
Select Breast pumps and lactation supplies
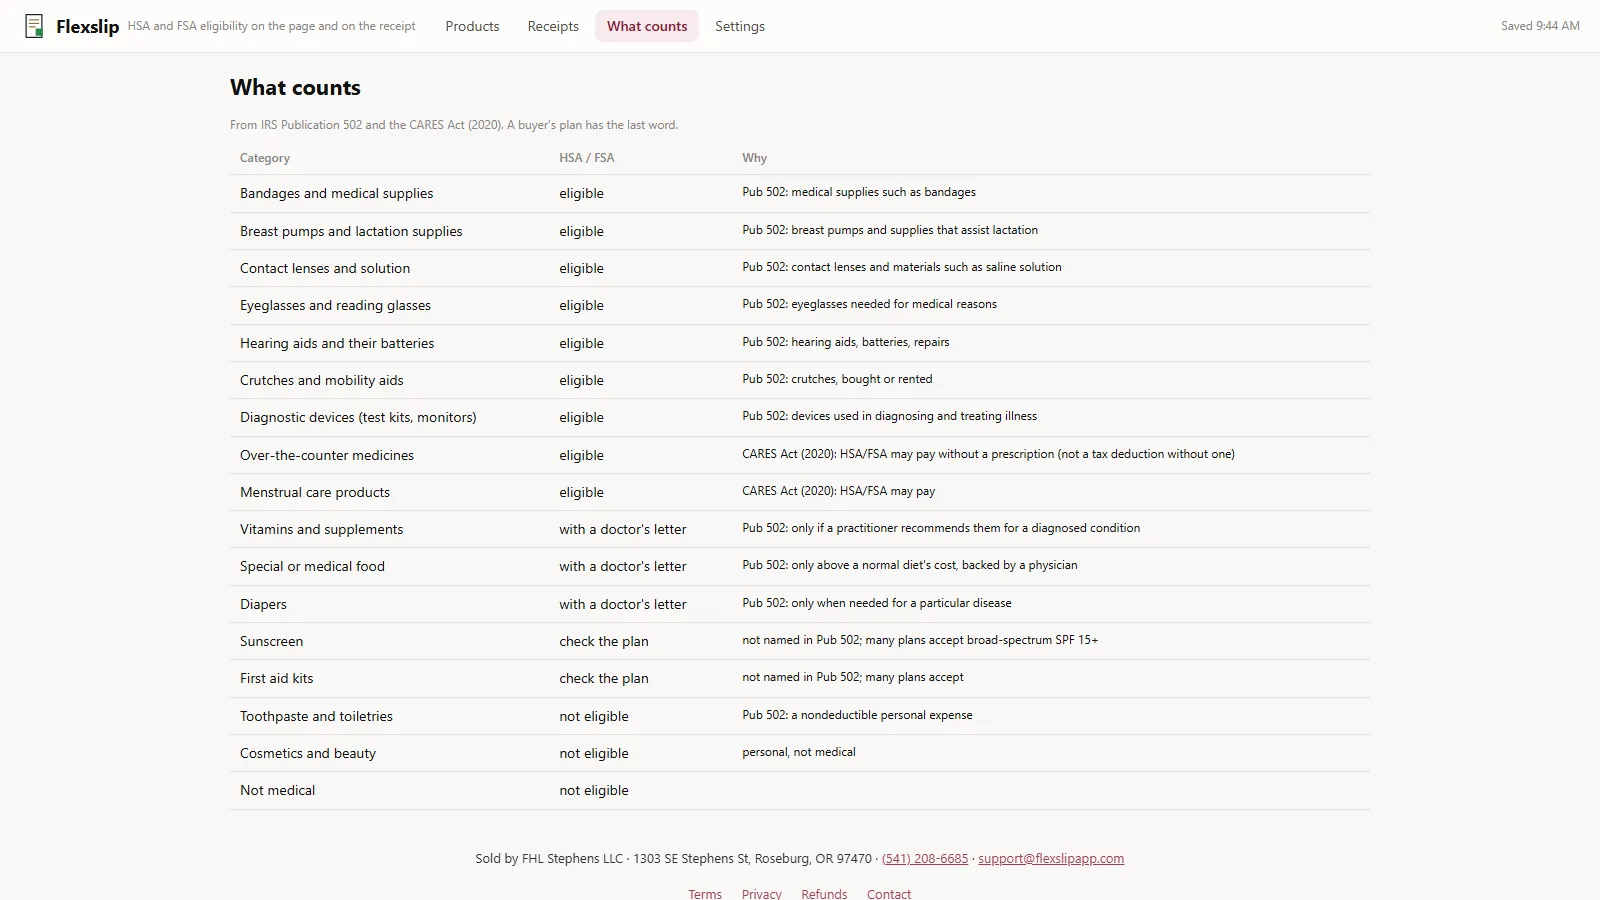coord(351,231)
